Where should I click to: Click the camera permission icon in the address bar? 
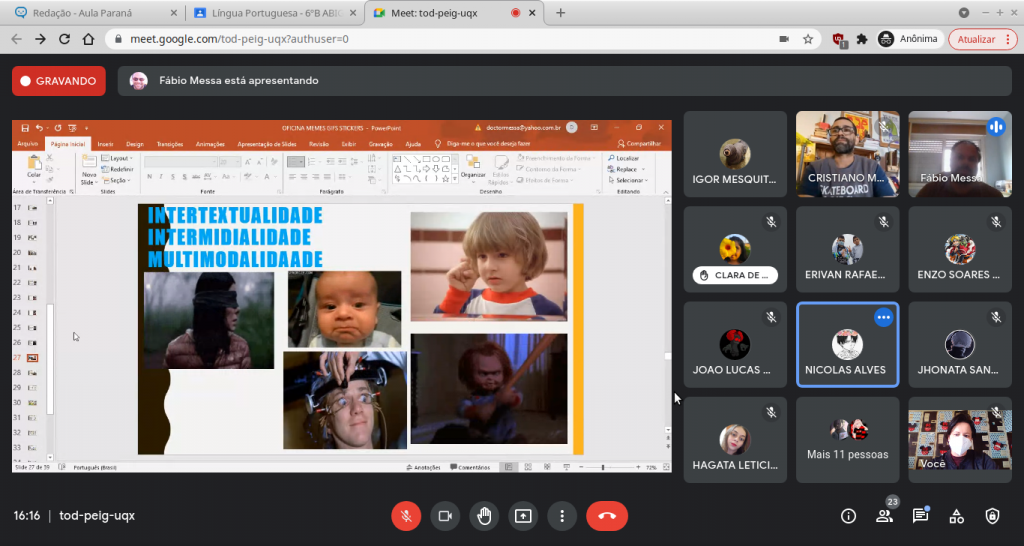point(784,39)
